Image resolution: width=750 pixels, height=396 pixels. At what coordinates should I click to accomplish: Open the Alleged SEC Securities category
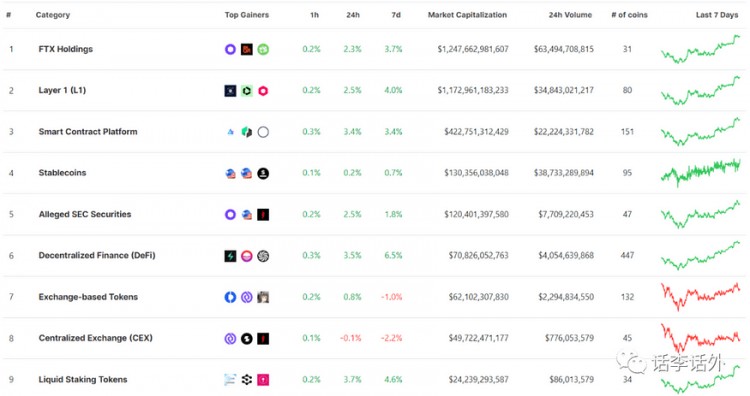pos(85,214)
